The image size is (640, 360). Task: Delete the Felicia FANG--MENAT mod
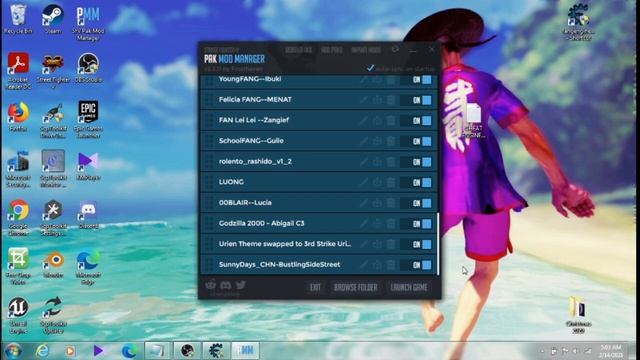391,100
